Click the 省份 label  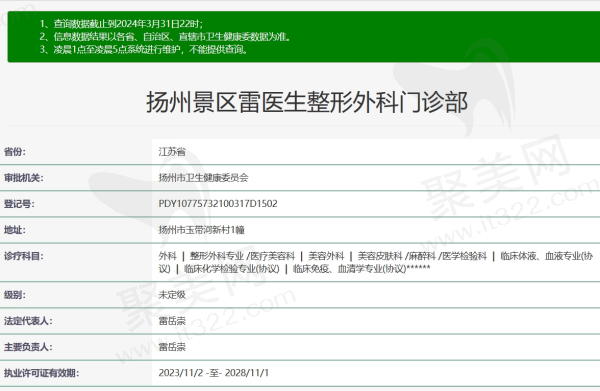[x=15, y=152]
